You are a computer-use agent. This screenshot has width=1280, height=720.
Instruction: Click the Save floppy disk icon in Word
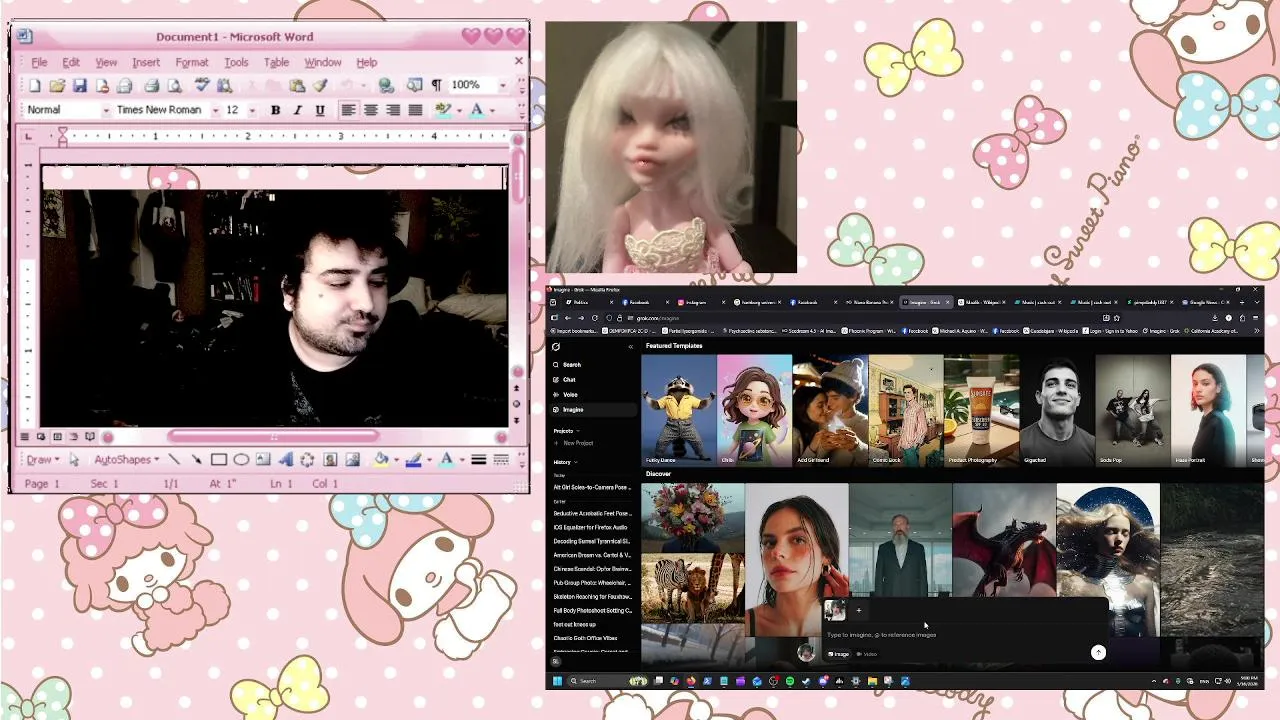[79, 86]
